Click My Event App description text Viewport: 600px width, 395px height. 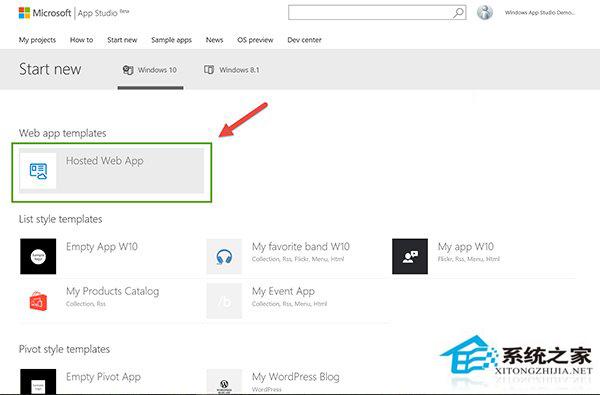click(x=289, y=304)
